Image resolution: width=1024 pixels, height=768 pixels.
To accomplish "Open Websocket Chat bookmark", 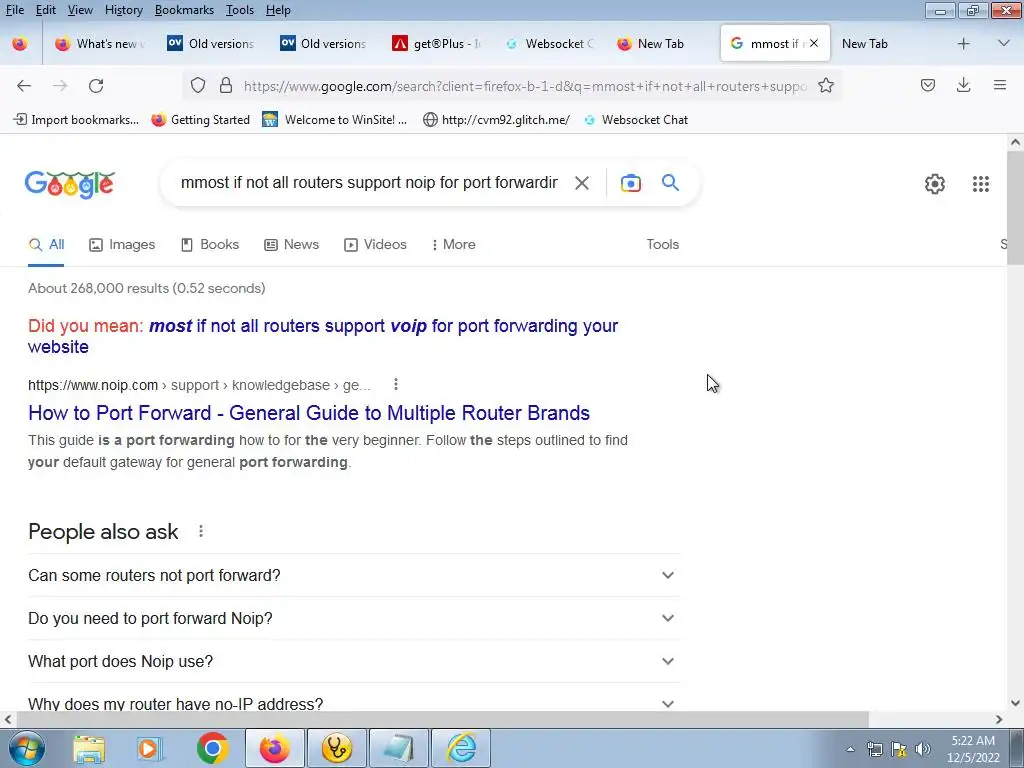I will [635, 120].
